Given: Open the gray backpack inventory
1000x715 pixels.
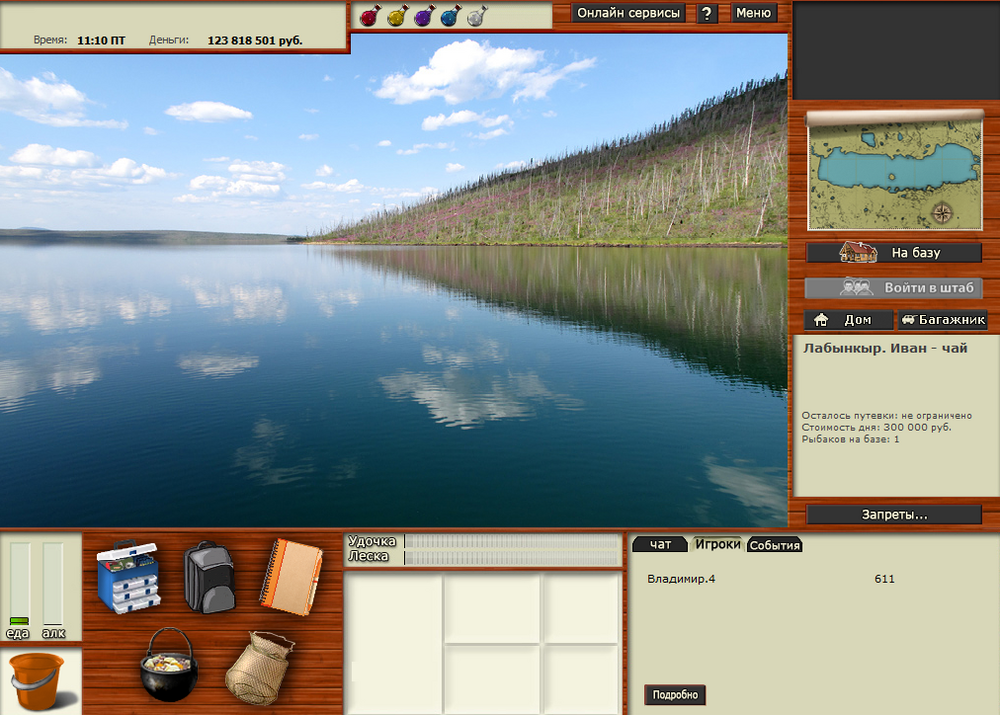Looking at the screenshot, I should click(208, 576).
